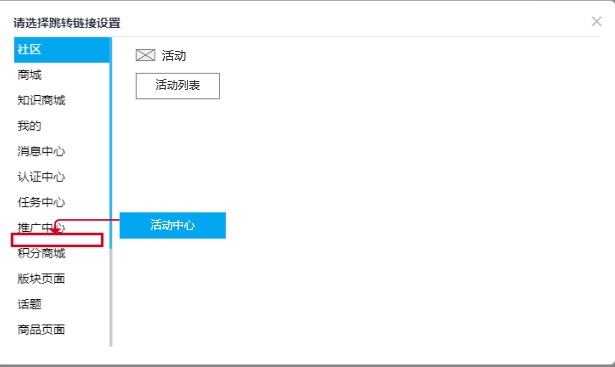Open the 积分商城 category
Screen dimensions: 615x367
pos(41,253)
